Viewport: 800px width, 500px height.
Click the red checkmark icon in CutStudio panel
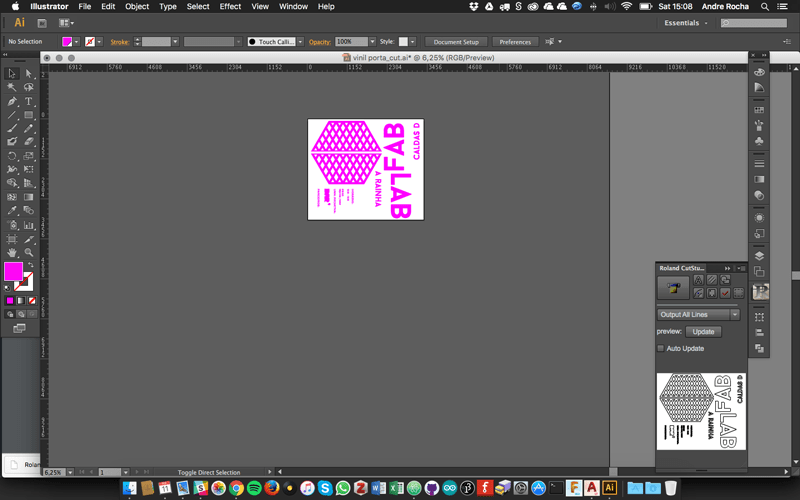click(x=725, y=293)
